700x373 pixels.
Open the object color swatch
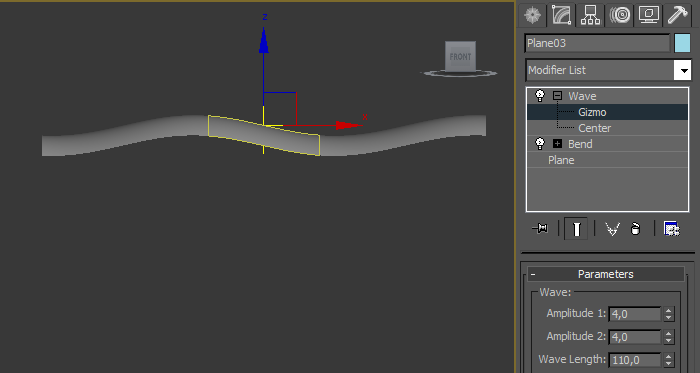(x=683, y=43)
